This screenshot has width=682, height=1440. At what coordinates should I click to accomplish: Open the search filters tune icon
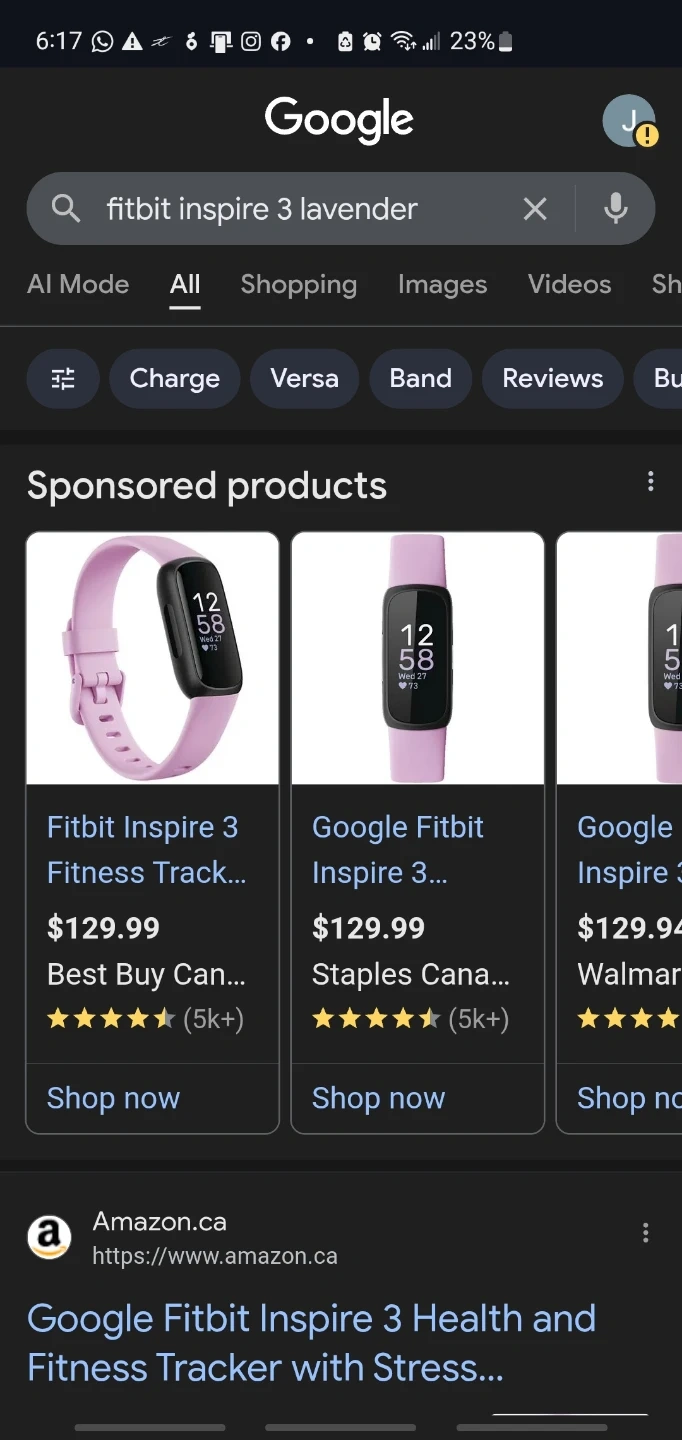63,379
